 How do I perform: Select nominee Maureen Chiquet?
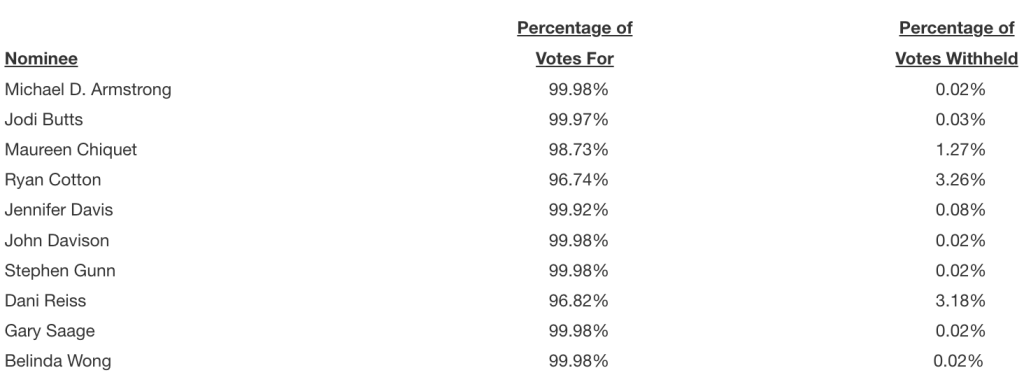(x=71, y=150)
